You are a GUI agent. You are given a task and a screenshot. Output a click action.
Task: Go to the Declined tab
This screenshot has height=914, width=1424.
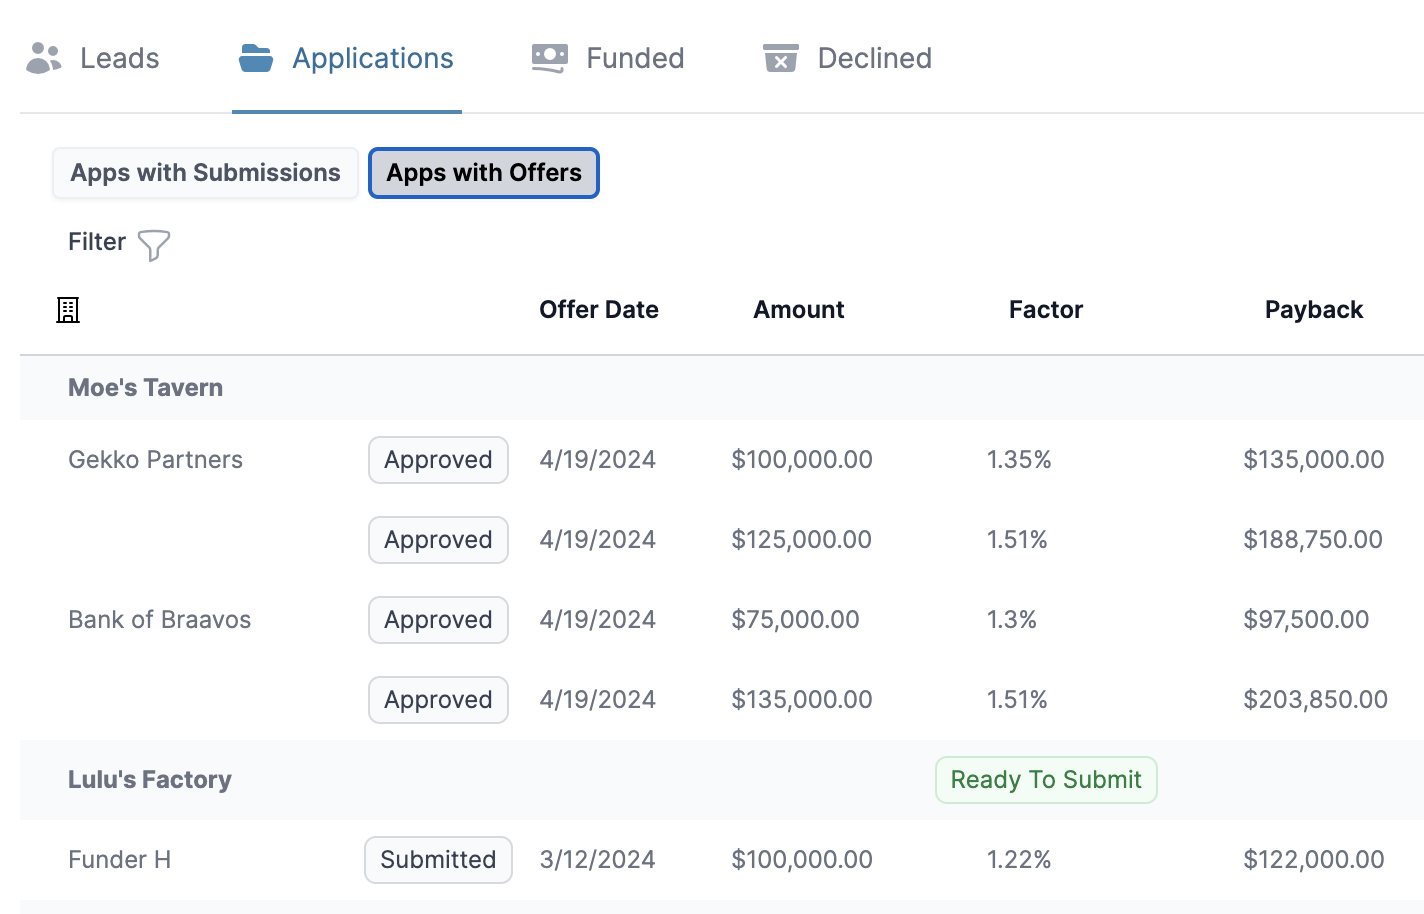point(874,58)
